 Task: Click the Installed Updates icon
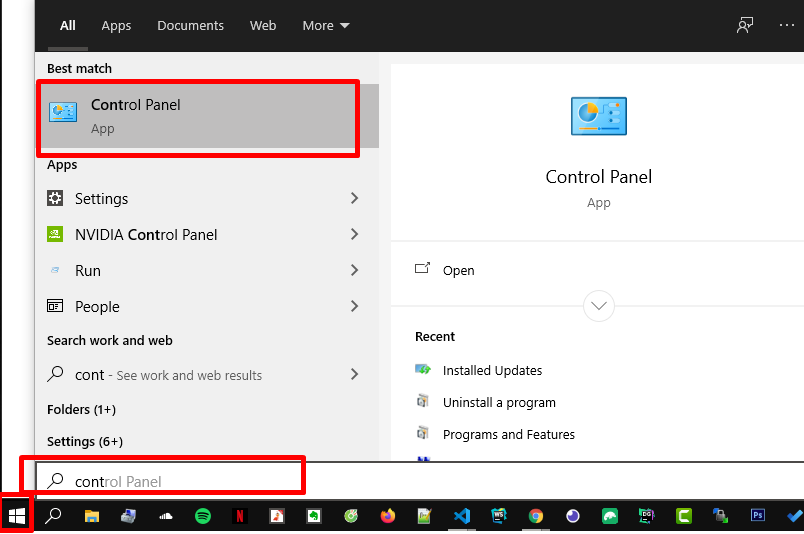pyautogui.click(x=423, y=369)
